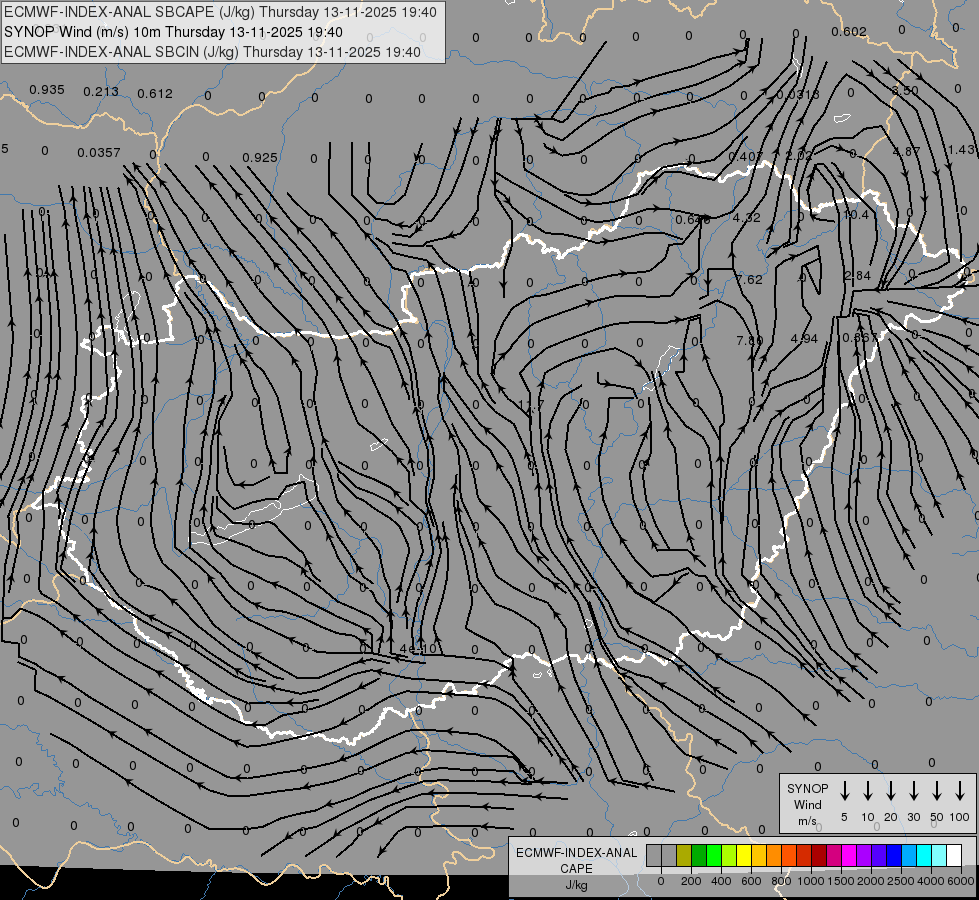Screen dimensions: 979x900
Task: Pick the pure yellow CAPE legend swatch
Action: [x=744, y=856]
